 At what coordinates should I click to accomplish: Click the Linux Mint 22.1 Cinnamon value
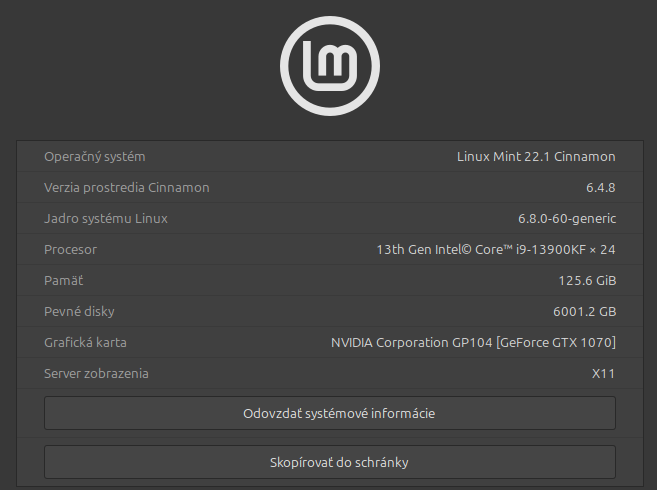(536, 157)
